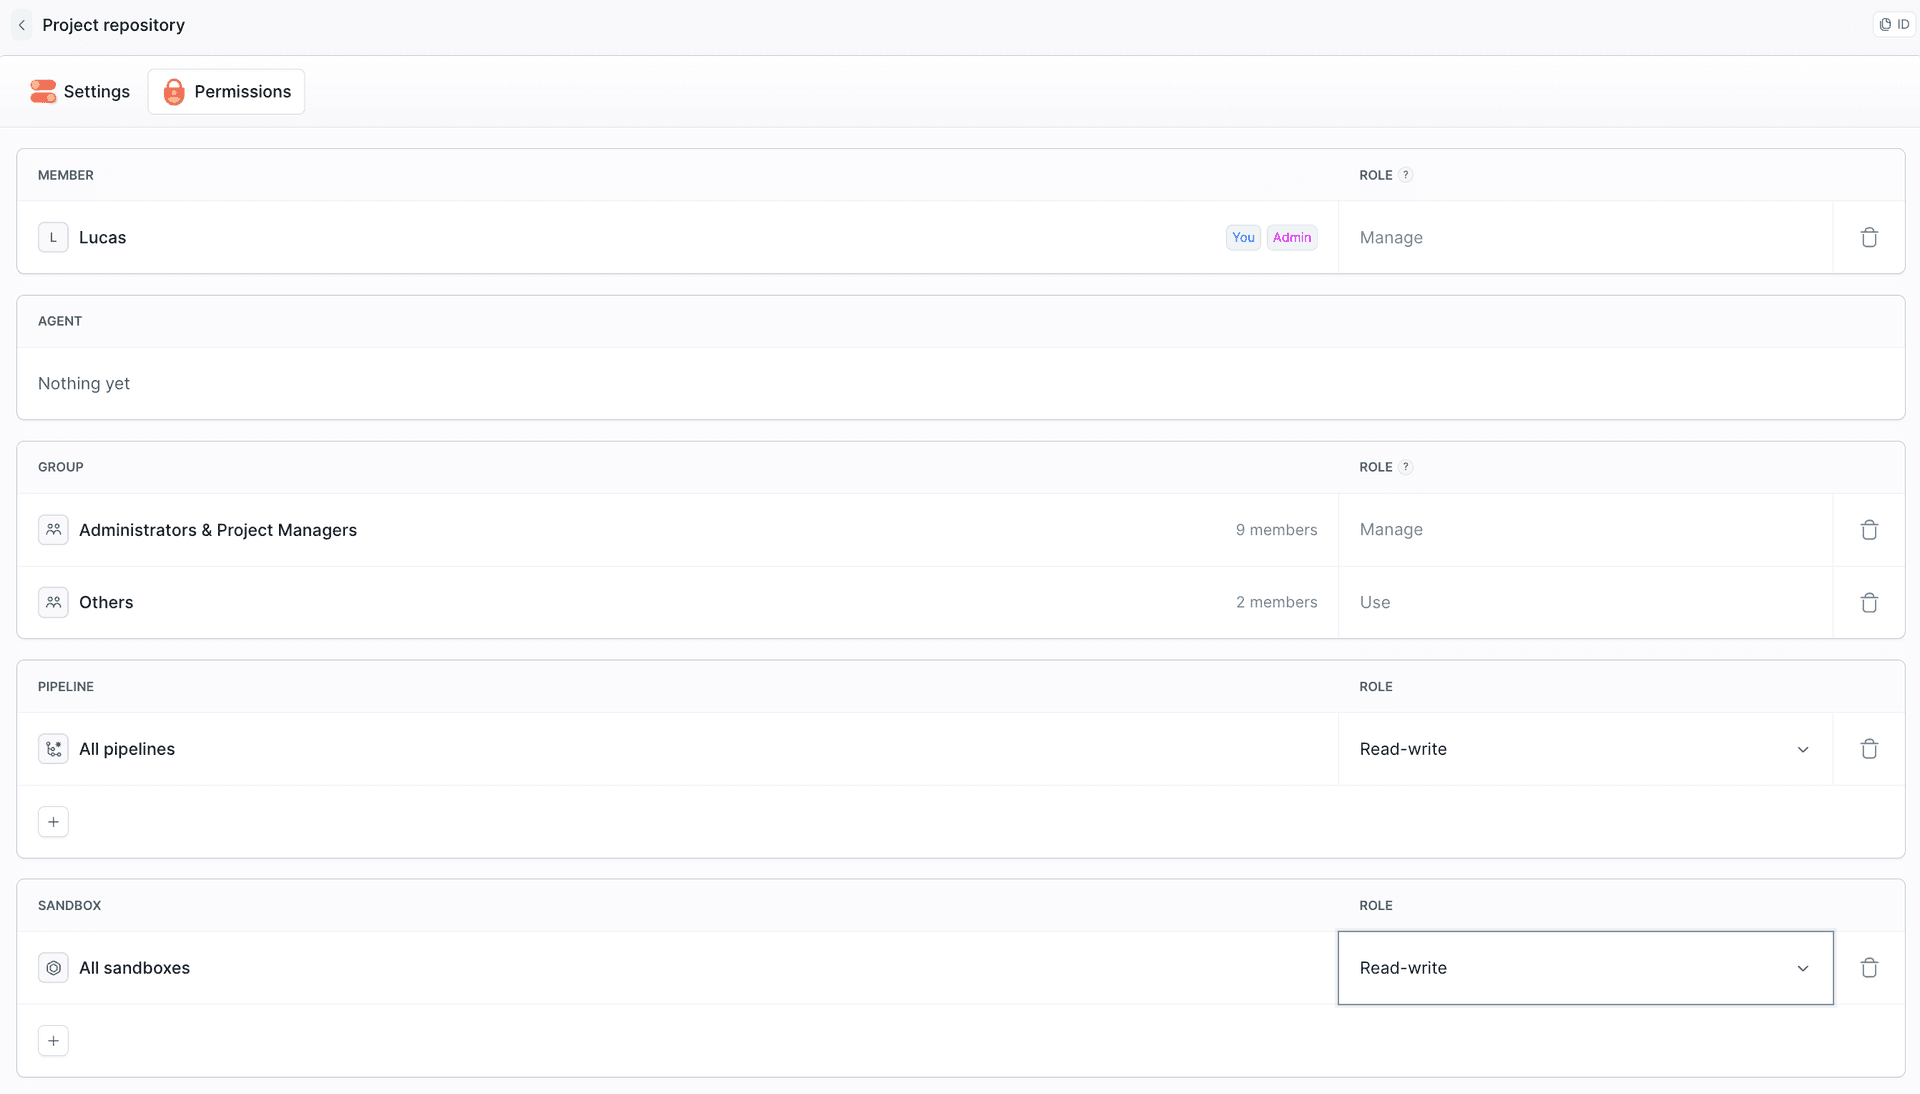Click the Use role of Others group
The image size is (1920, 1094).
[x=1585, y=603]
